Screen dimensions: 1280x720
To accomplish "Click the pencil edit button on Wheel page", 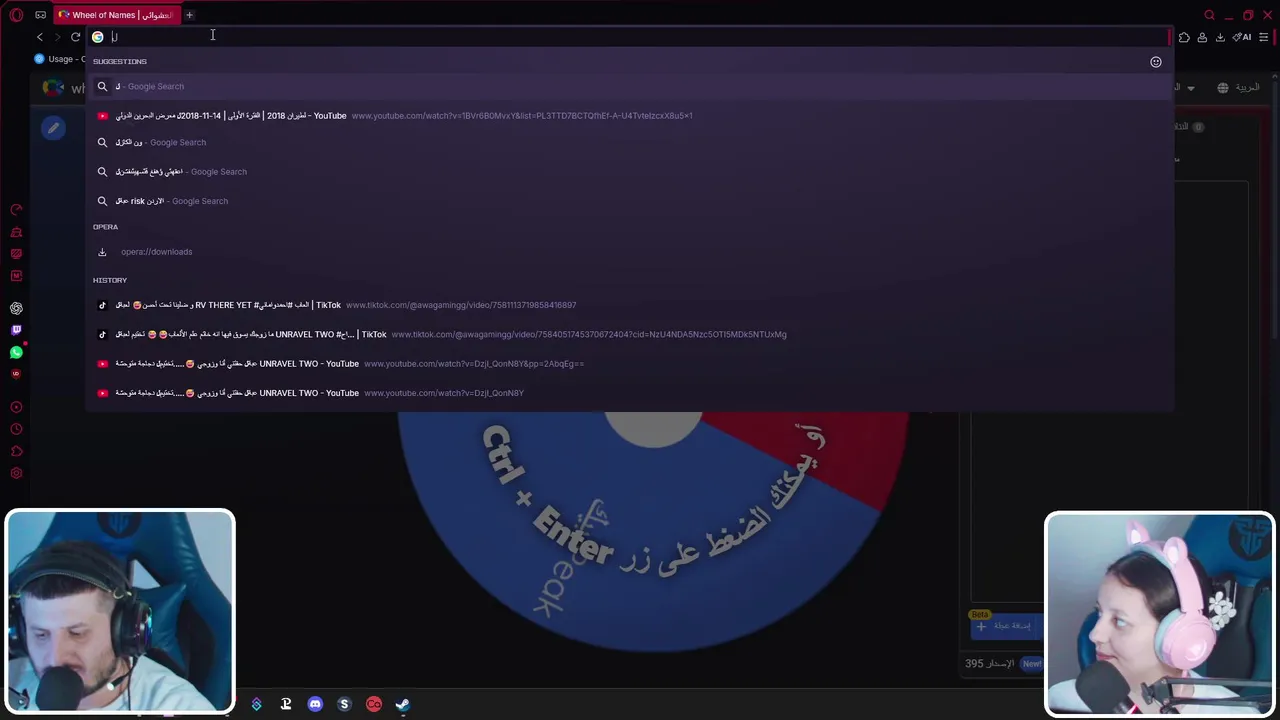I will [54, 128].
